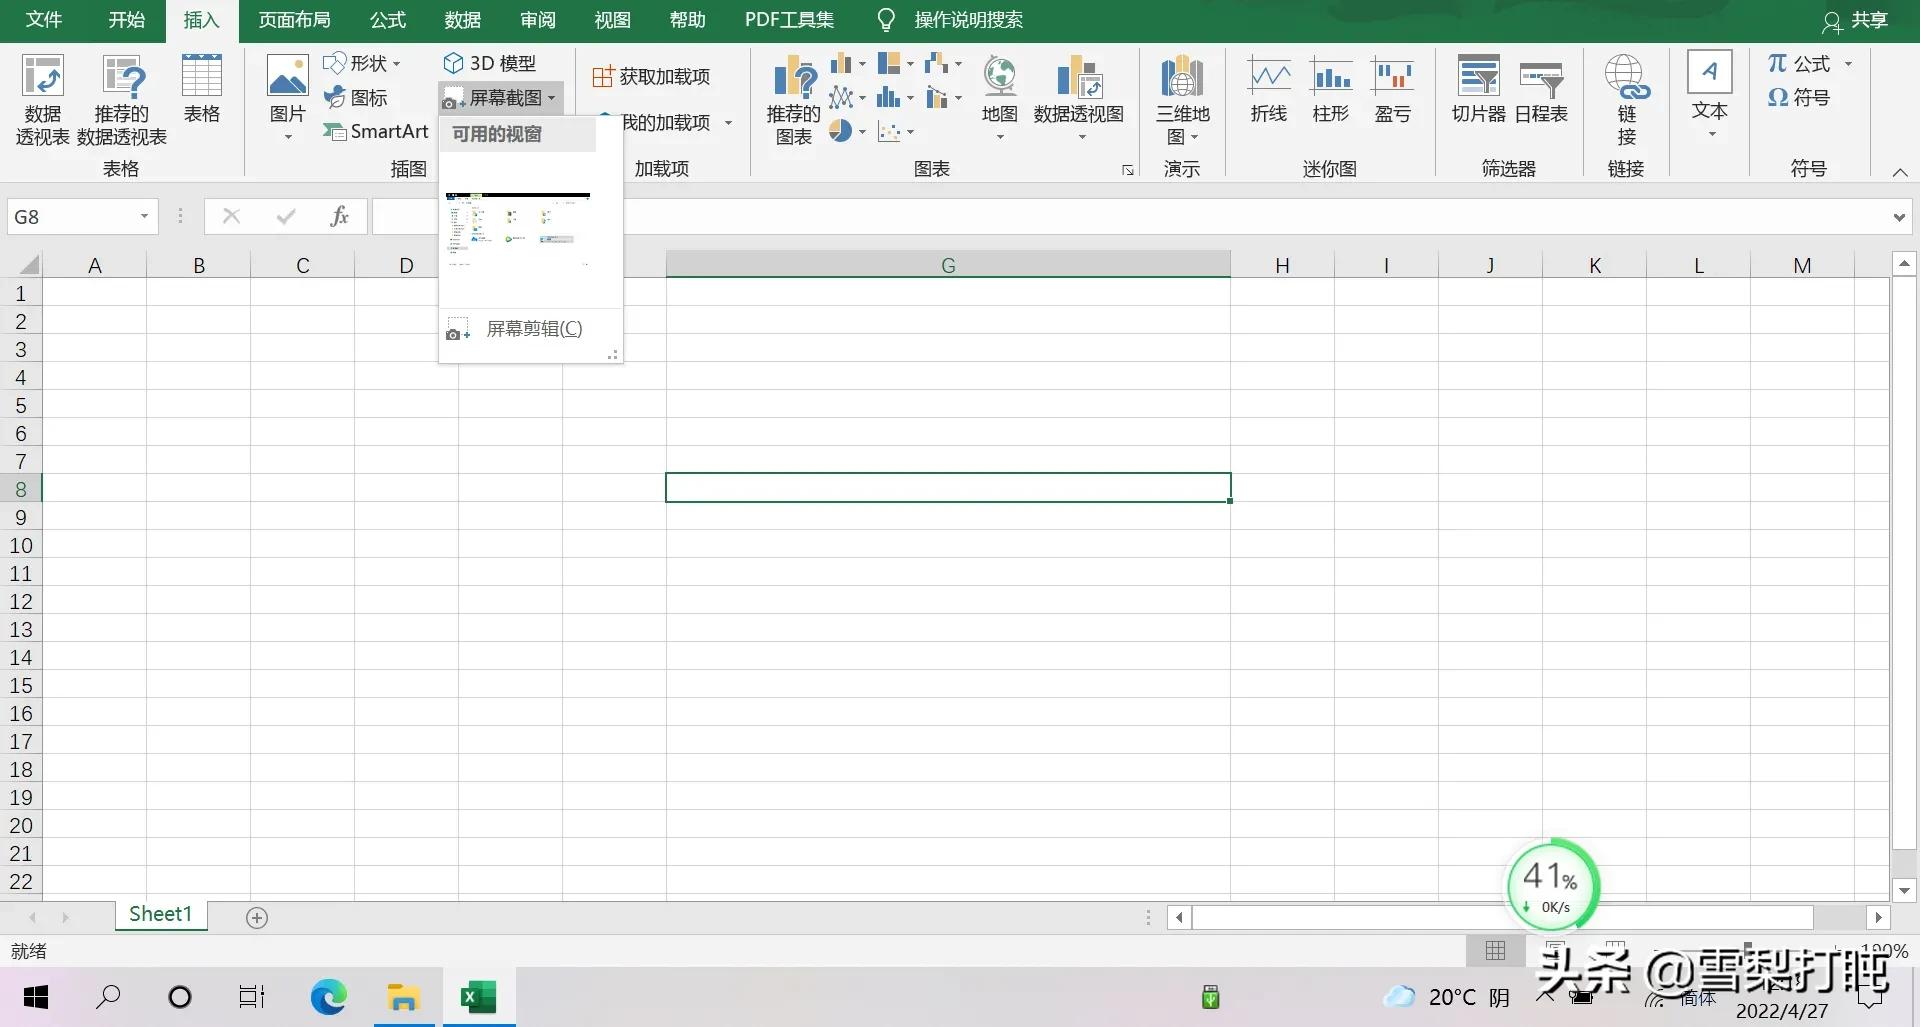Open the 形状 shapes dropdown
Image resolution: width=1920 pixels, height=1027 pixels.
click(363, 62)
